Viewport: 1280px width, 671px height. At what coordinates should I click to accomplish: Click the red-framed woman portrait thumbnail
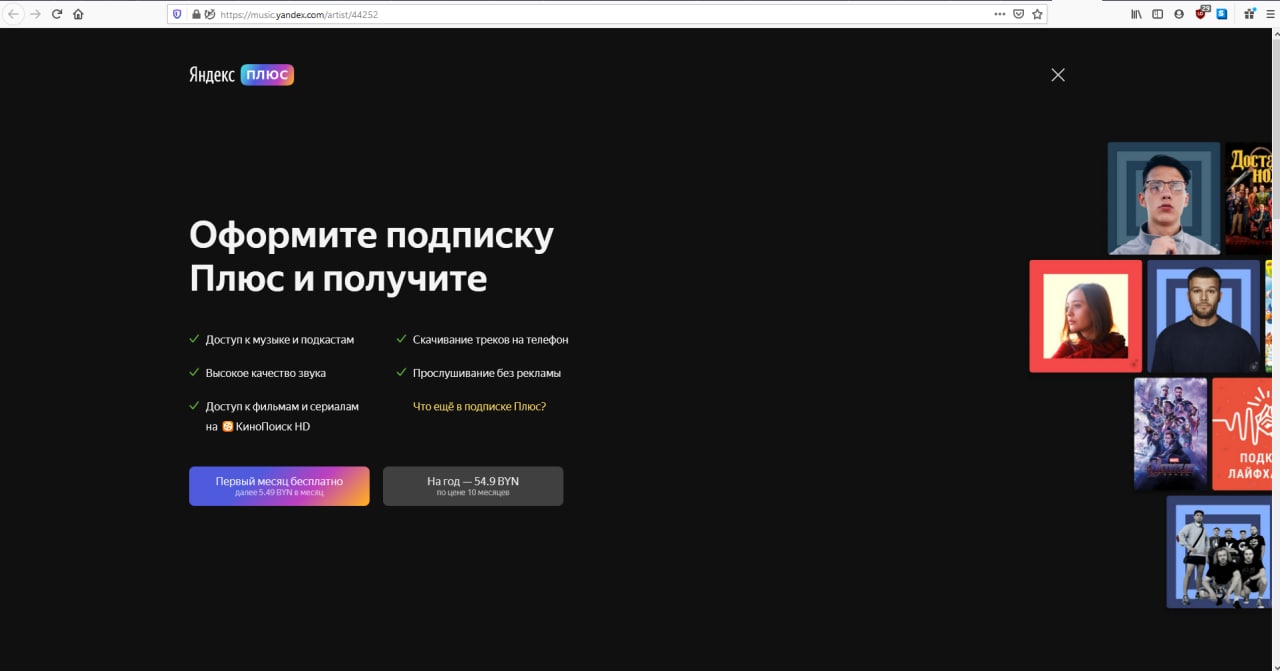[x=1086, y=316]
